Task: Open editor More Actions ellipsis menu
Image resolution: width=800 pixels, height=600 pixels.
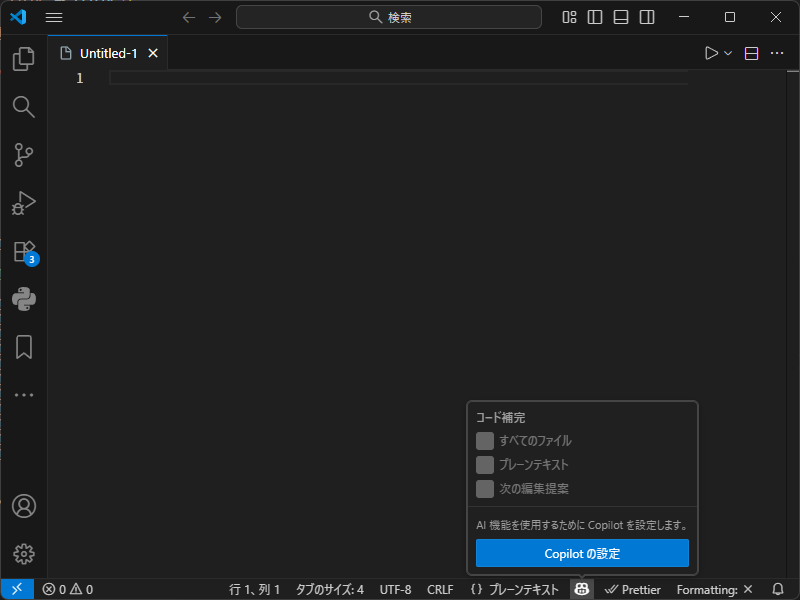Action: (x=777, y=53)
